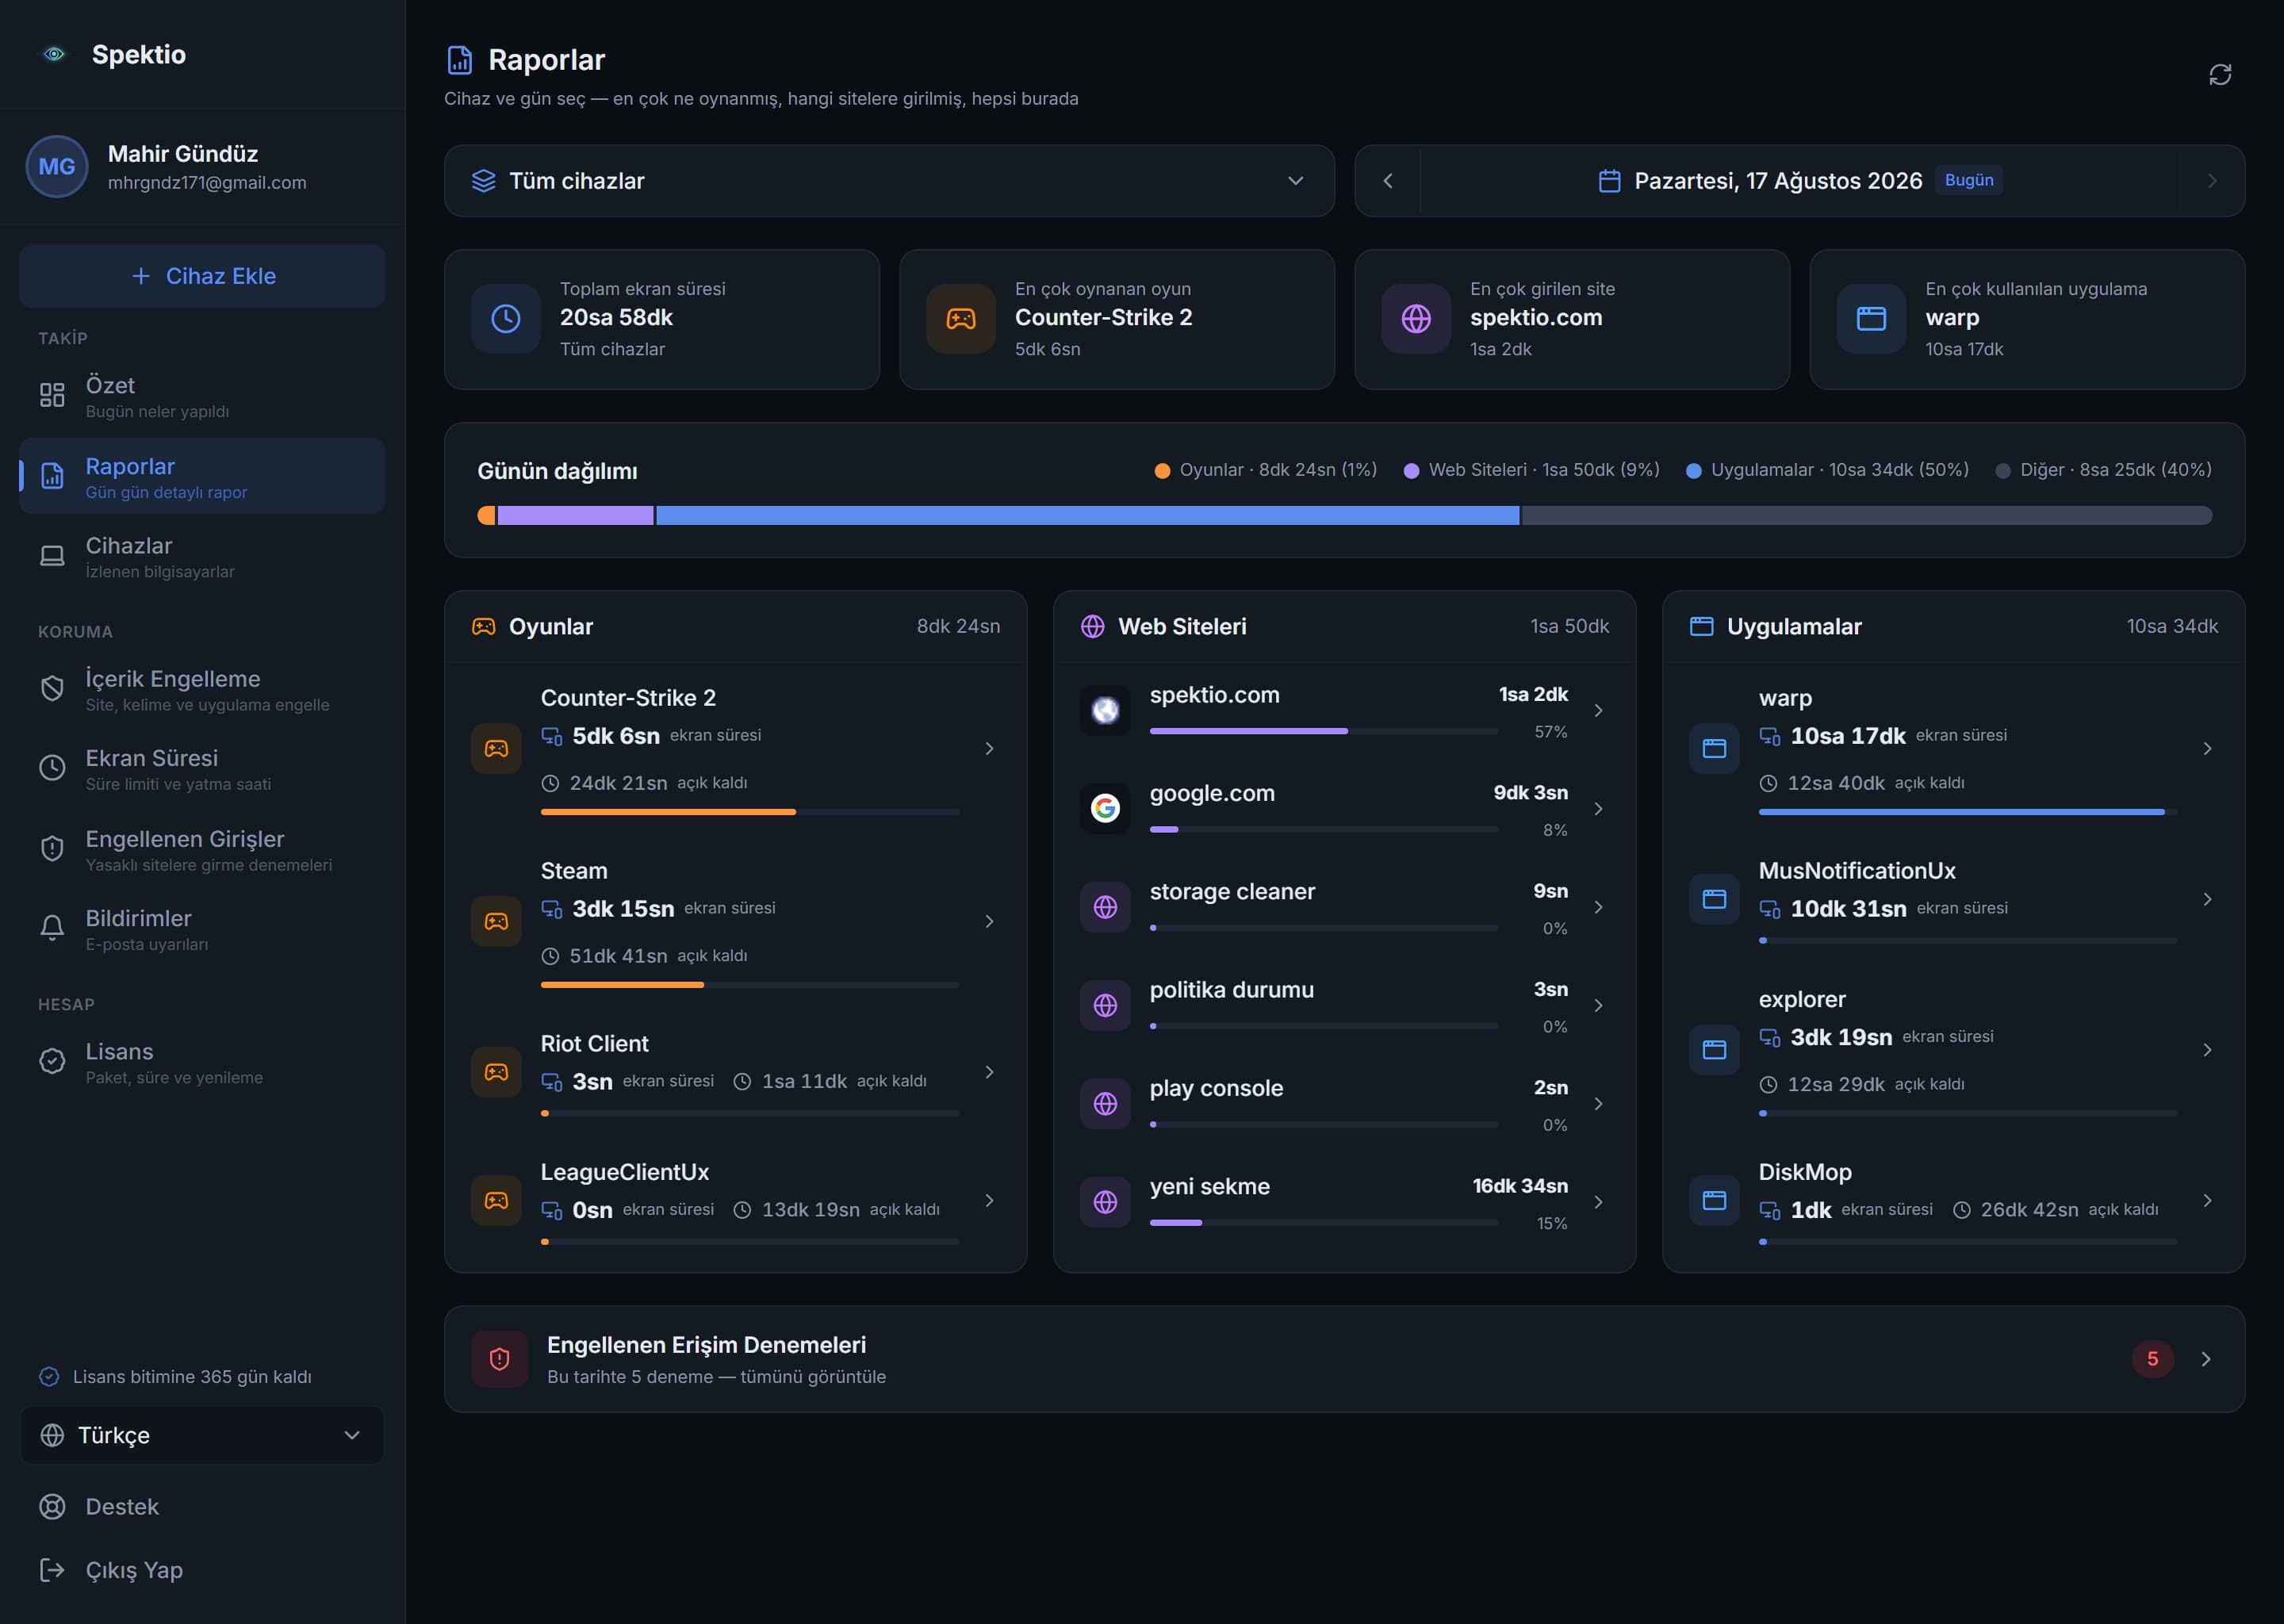
Task: Click the Riot Client gamepad icon
Action: coord(496,1072)
